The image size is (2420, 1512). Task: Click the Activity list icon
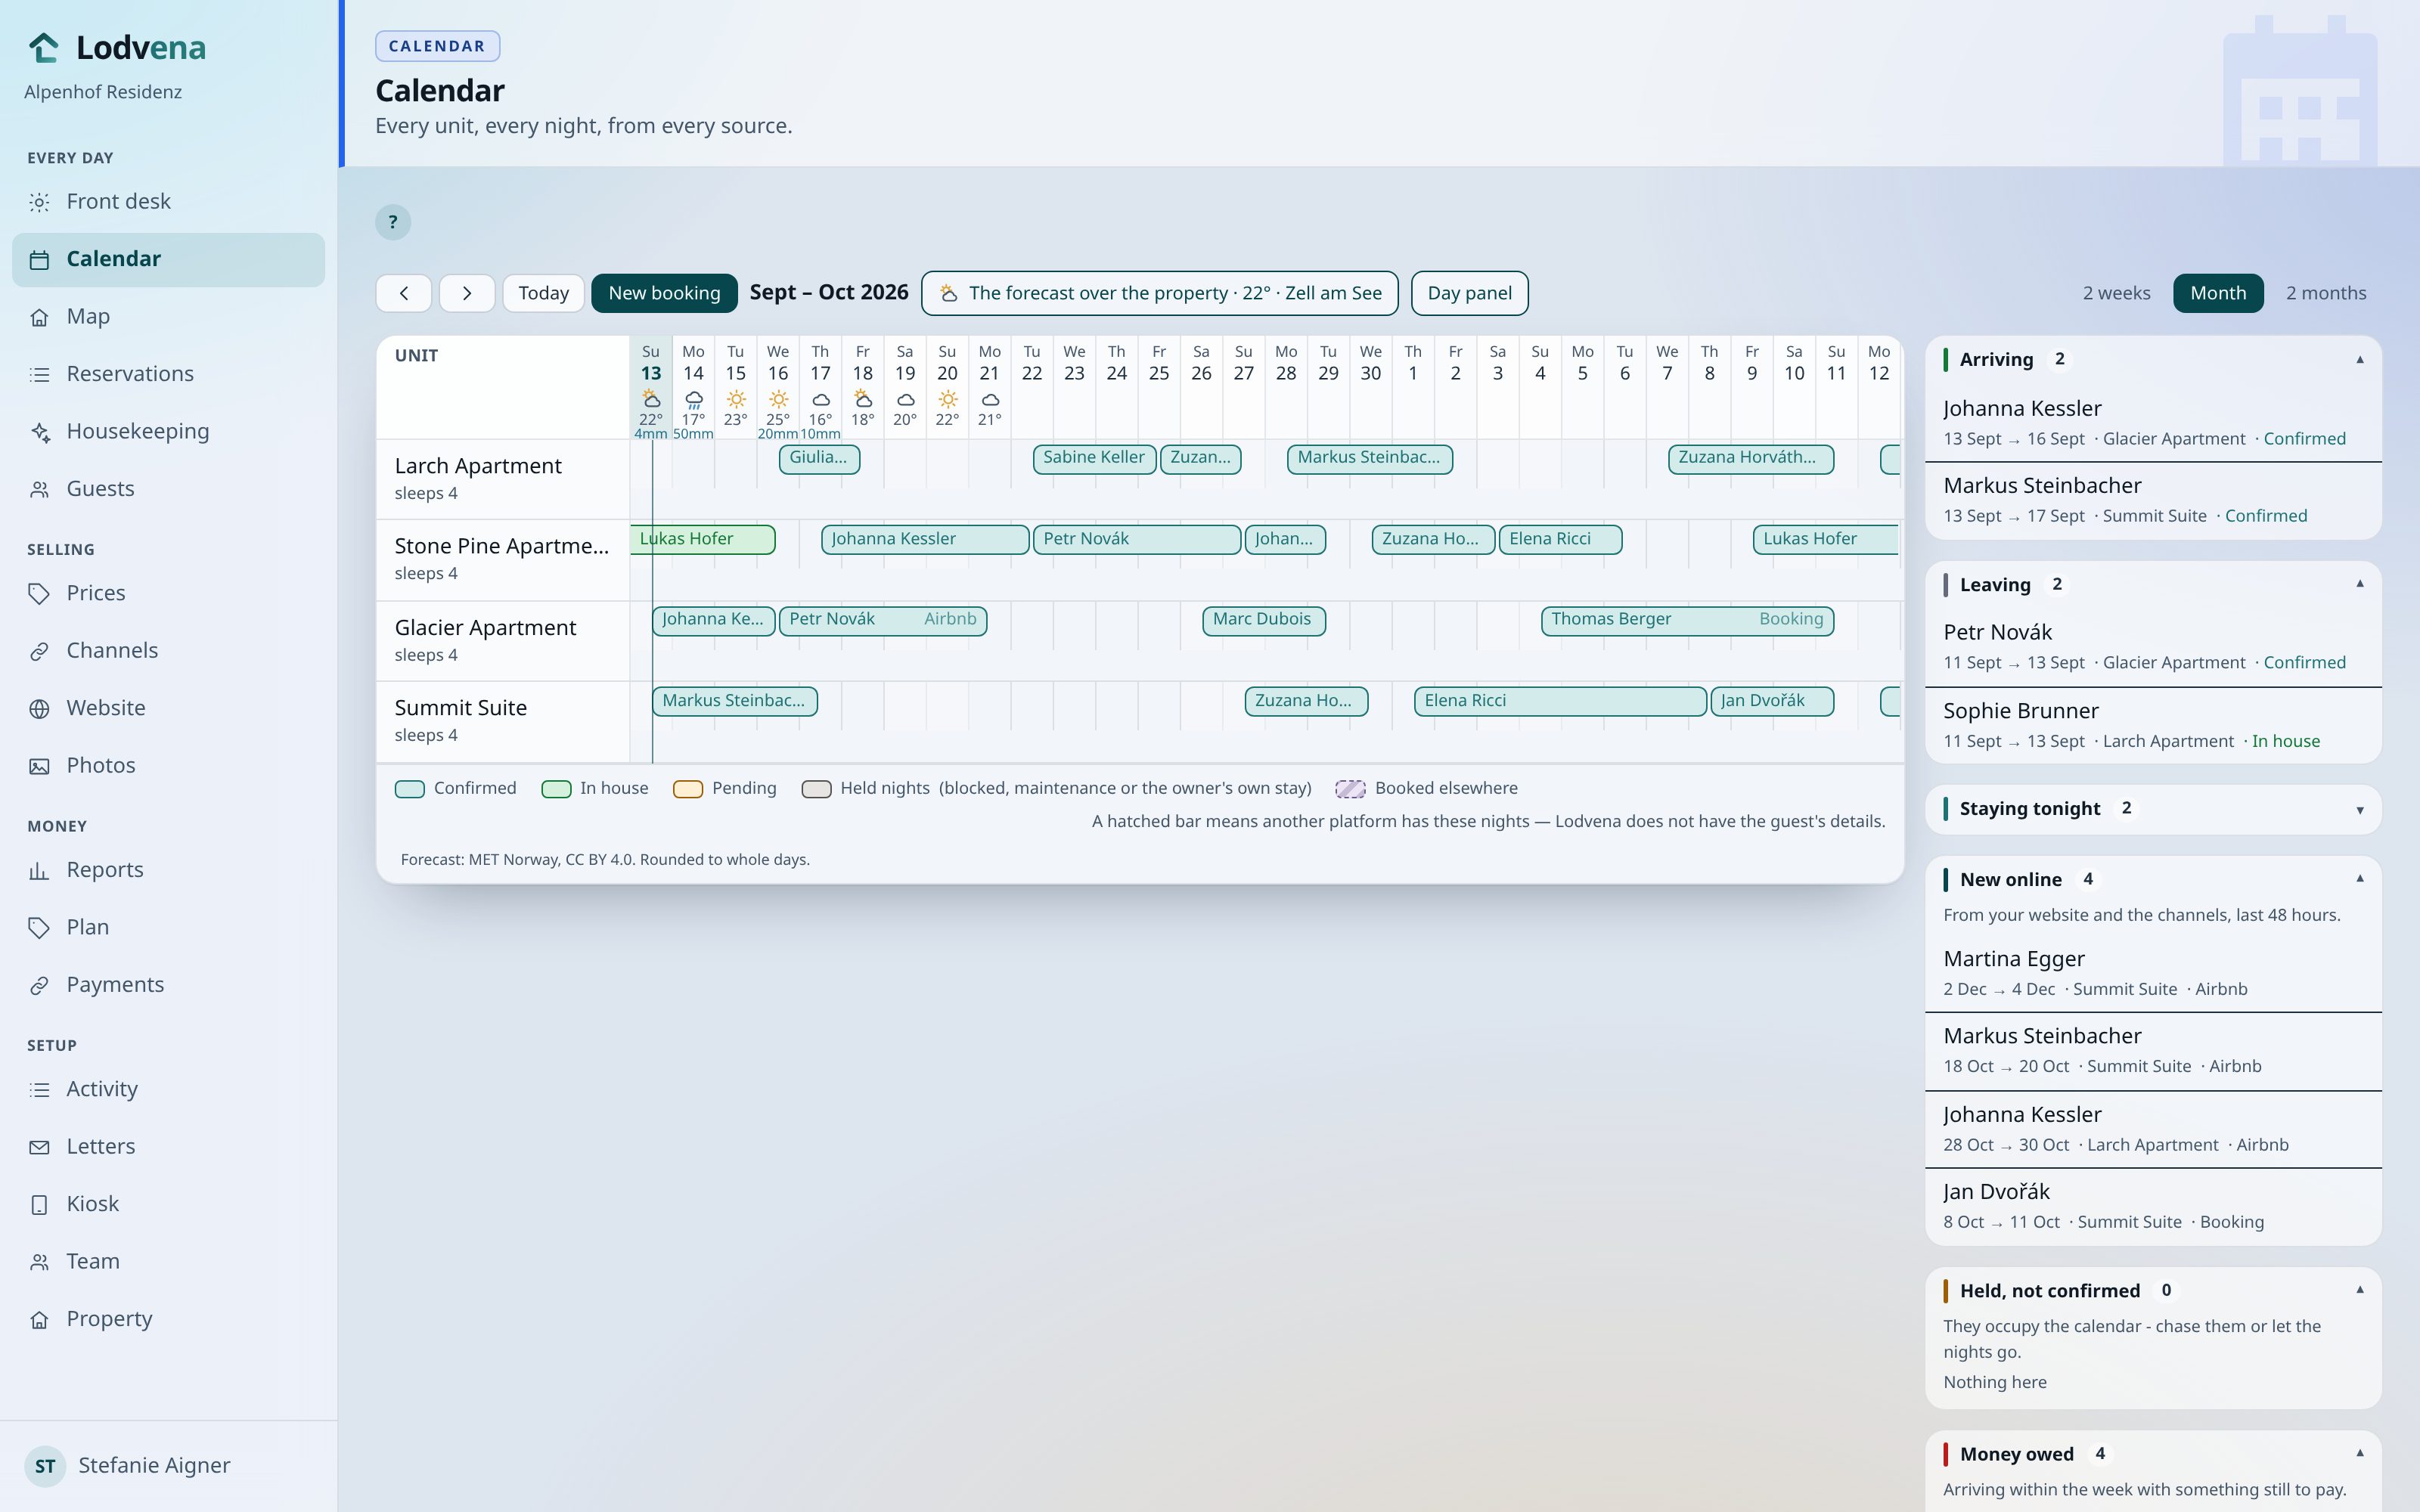click(39, 1089)
